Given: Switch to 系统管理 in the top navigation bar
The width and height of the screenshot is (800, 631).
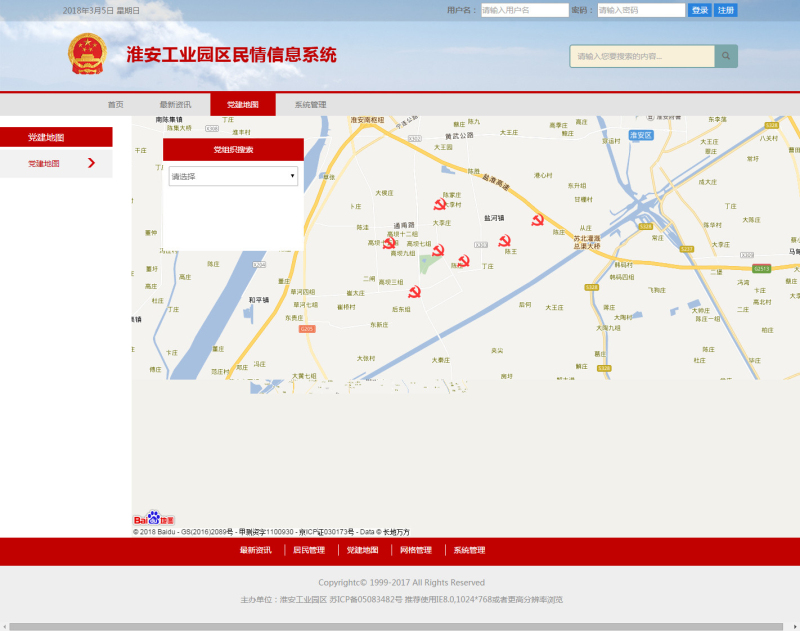Looking at the screenshot, I should [310, 105].
